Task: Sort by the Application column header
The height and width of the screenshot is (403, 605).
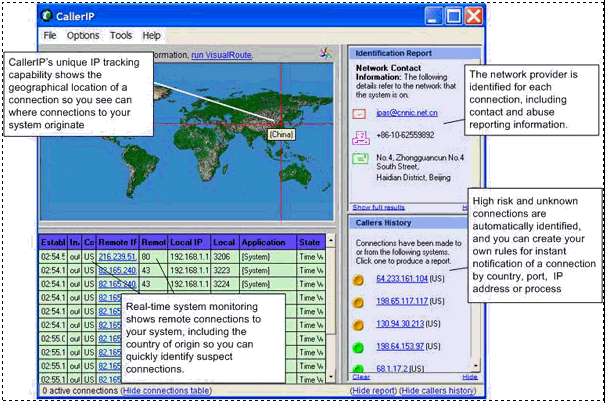Action: (x=268, y=242)
